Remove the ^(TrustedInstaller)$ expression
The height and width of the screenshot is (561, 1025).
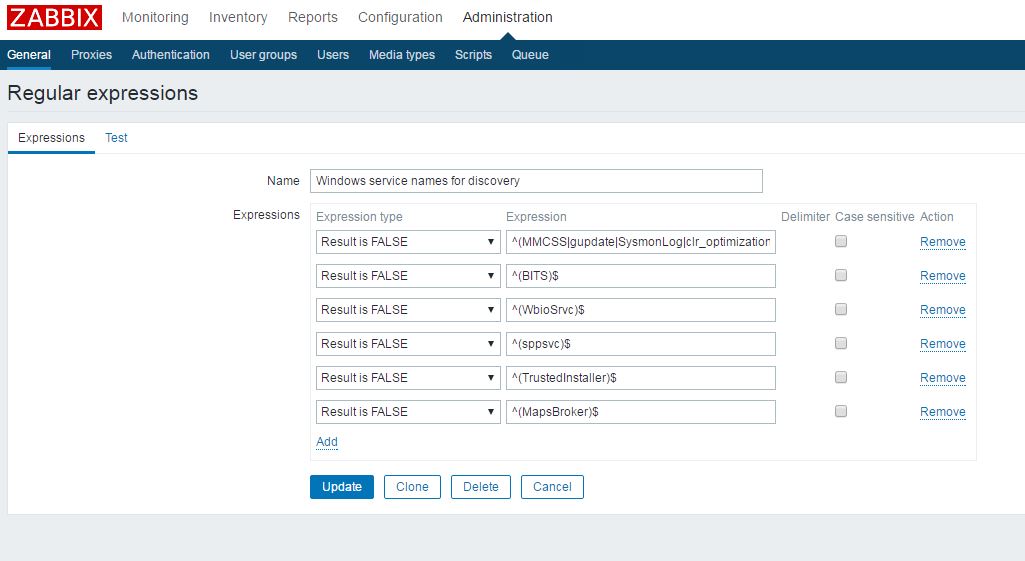942,378
